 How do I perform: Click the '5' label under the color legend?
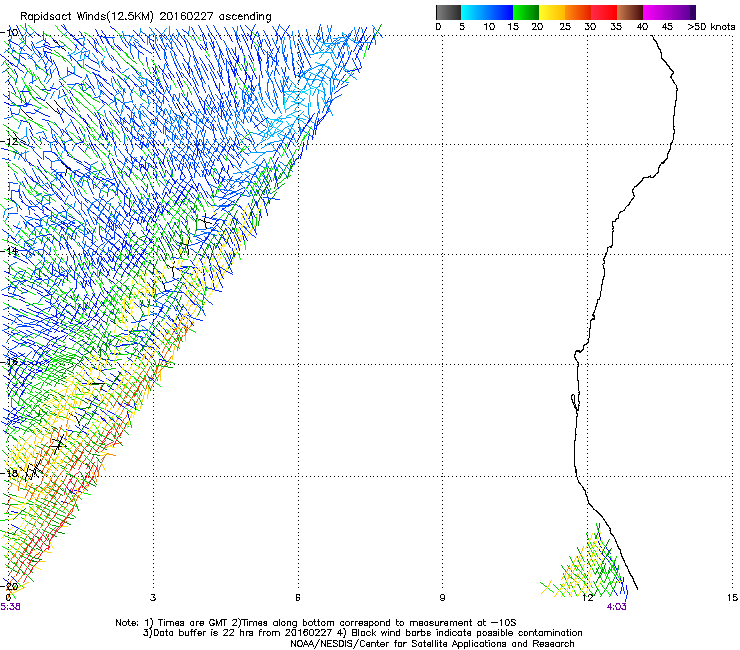[462, 27]
